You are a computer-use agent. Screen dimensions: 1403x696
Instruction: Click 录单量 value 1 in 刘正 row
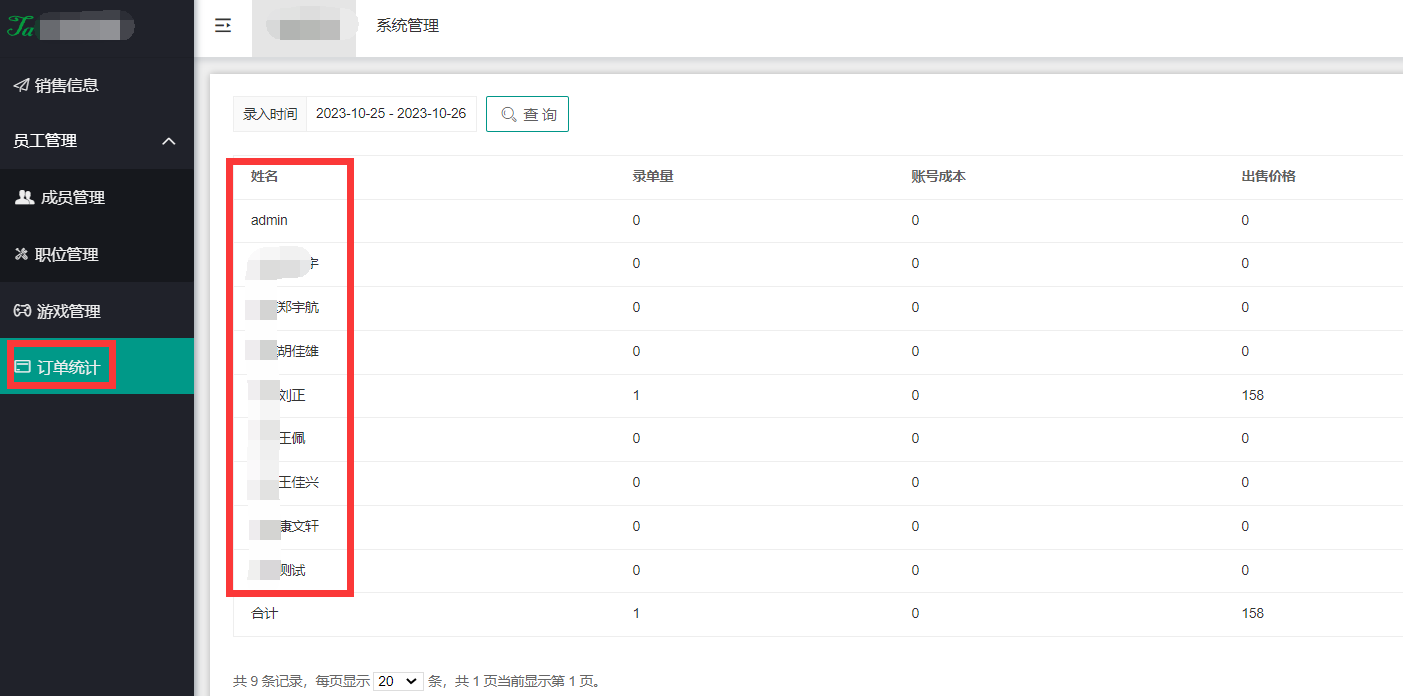pos(636,395)
